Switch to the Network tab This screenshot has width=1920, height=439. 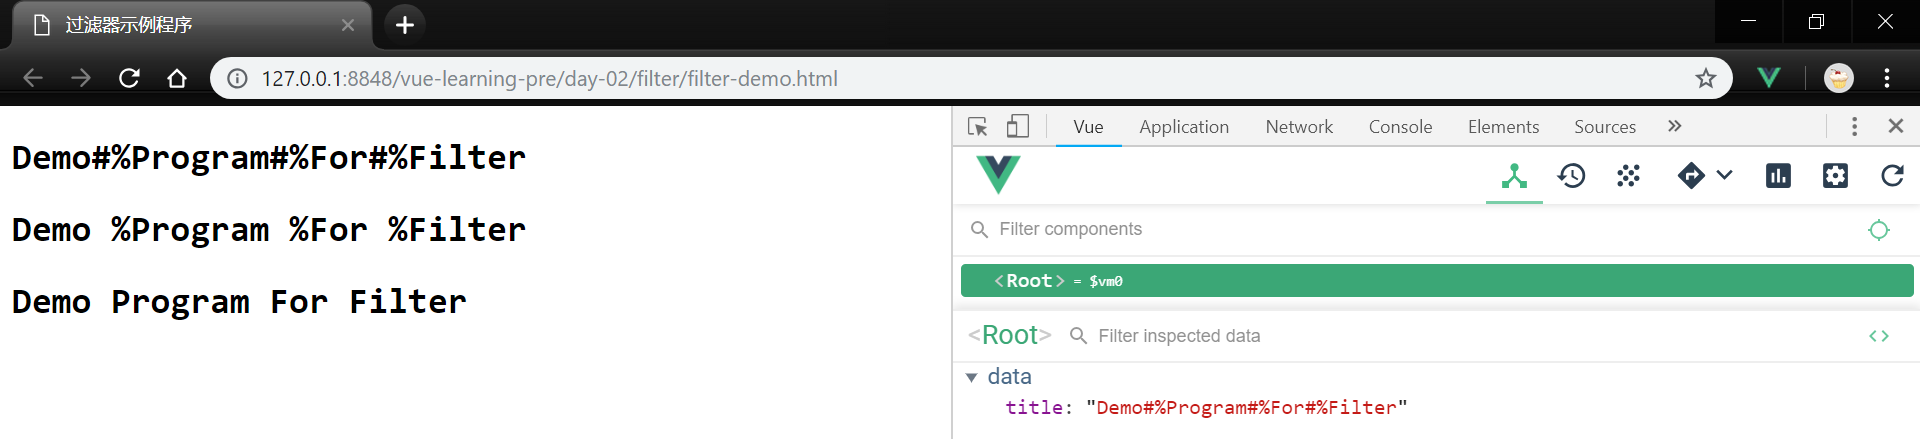click(x=1298, y=127)
